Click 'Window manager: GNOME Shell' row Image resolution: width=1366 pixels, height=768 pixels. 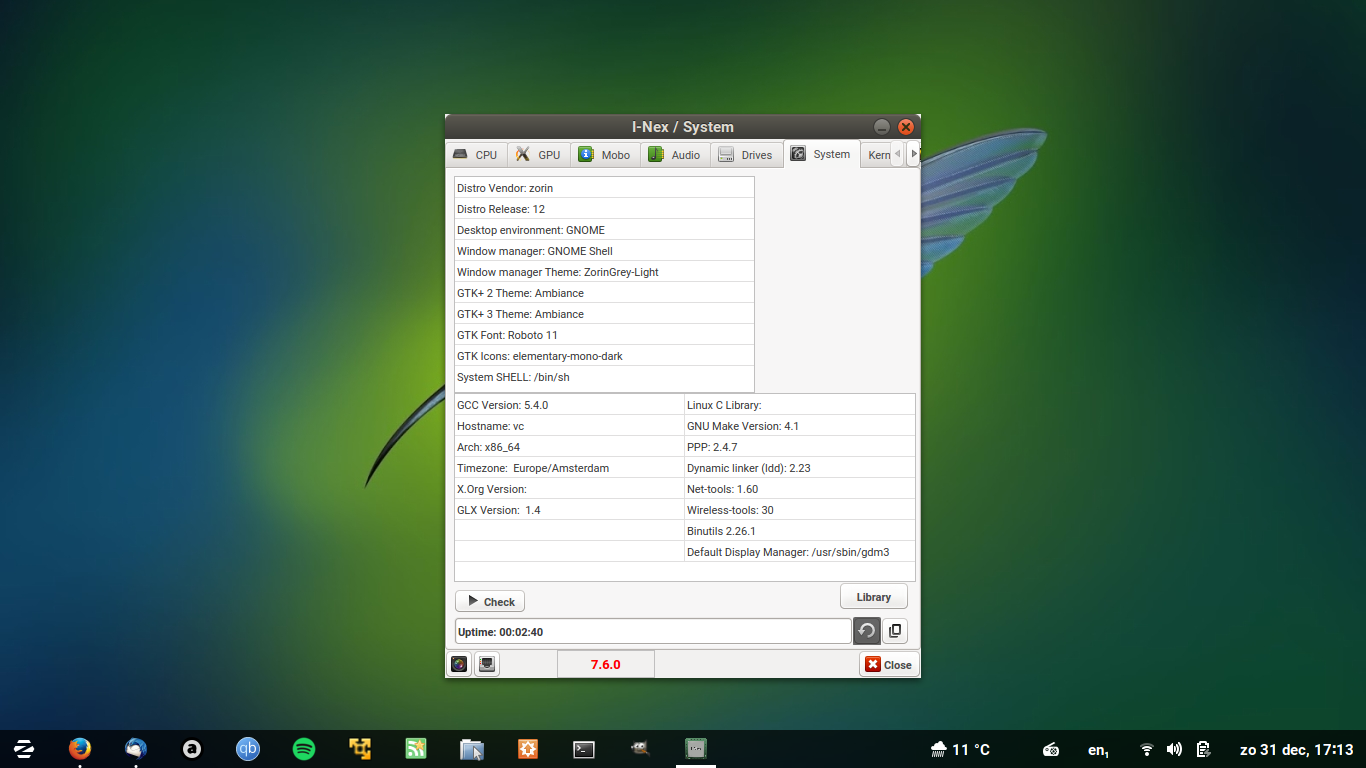coord(604,250)
